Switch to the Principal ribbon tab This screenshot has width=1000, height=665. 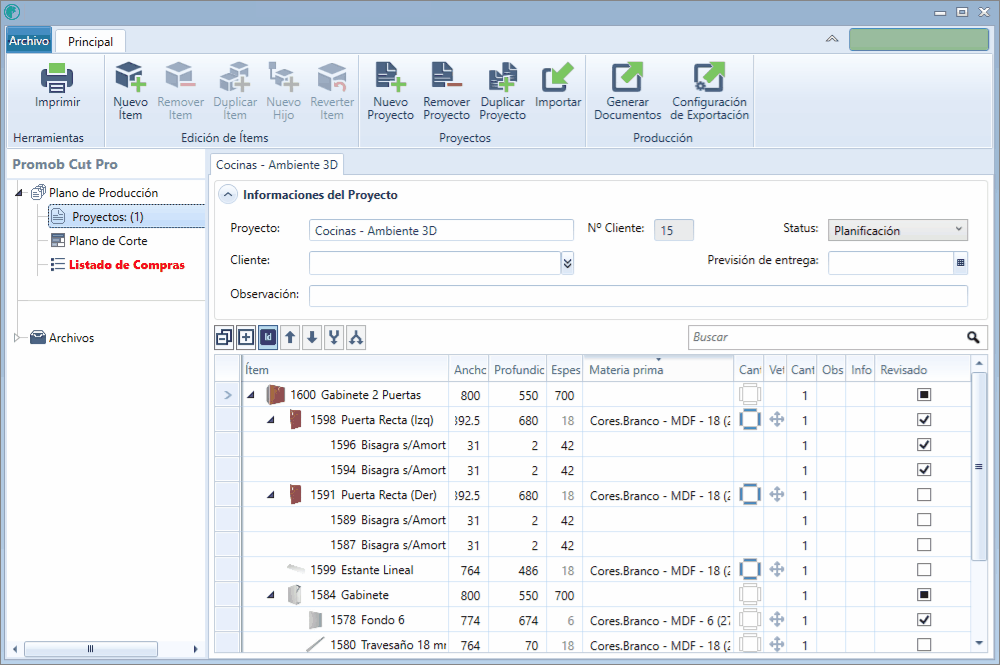(x=91, y=41)
